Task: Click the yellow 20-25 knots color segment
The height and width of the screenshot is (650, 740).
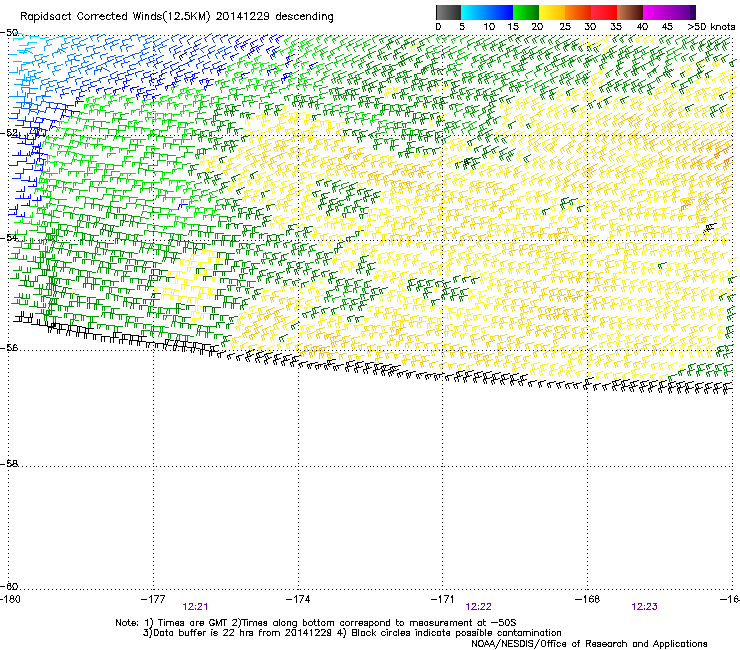Action: (552, 12)
